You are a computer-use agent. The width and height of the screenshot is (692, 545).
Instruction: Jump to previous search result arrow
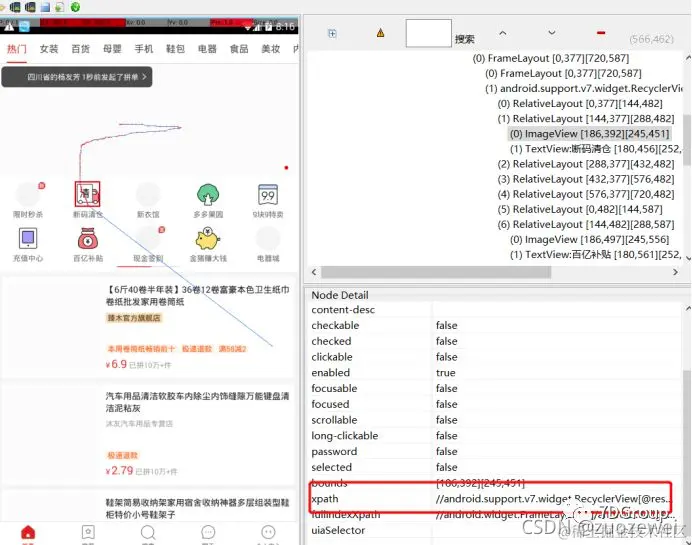pos(503,33)
